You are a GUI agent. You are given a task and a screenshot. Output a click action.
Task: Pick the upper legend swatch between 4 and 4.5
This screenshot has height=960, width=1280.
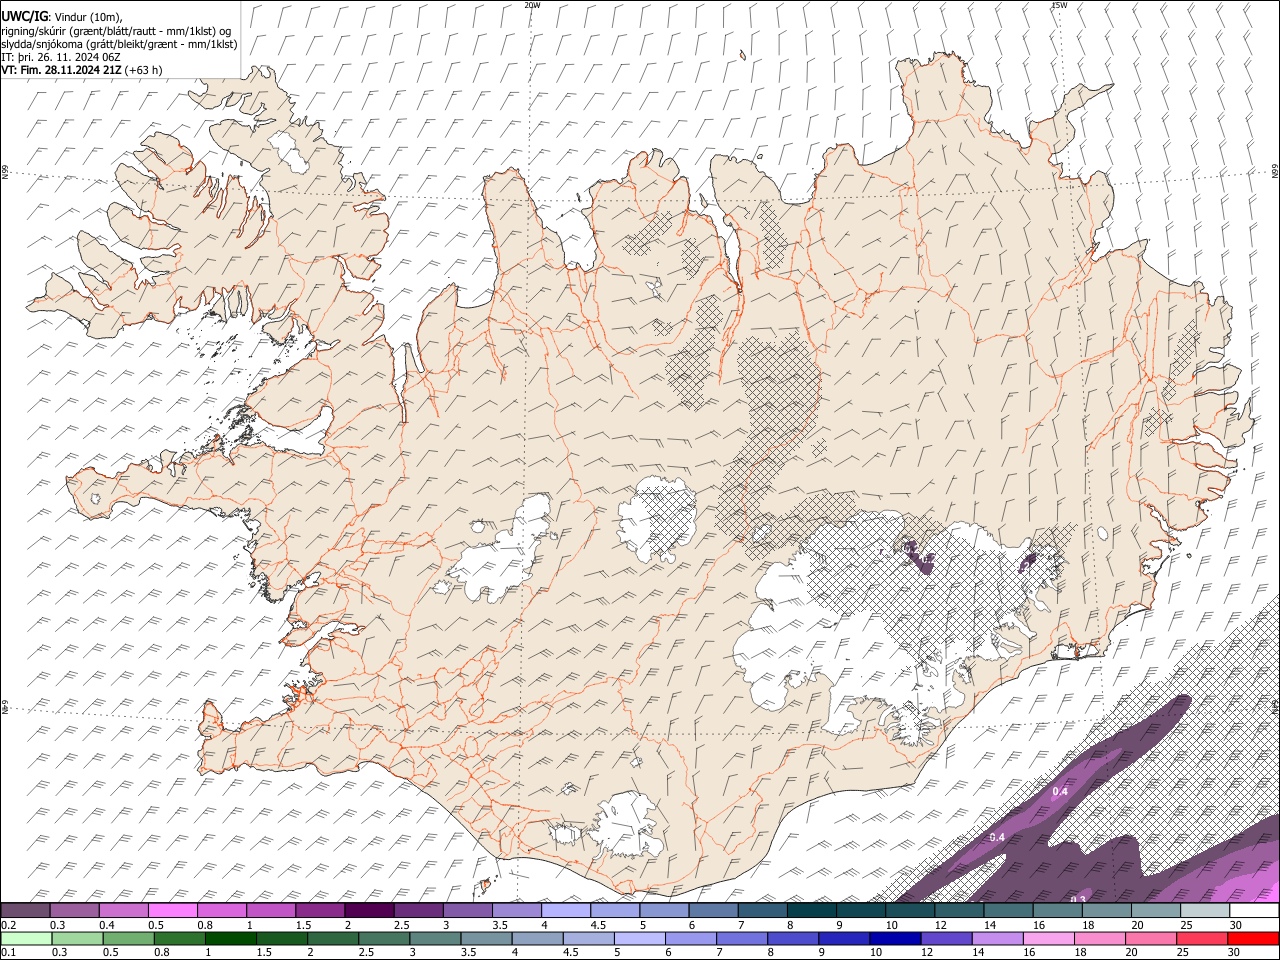566,911
